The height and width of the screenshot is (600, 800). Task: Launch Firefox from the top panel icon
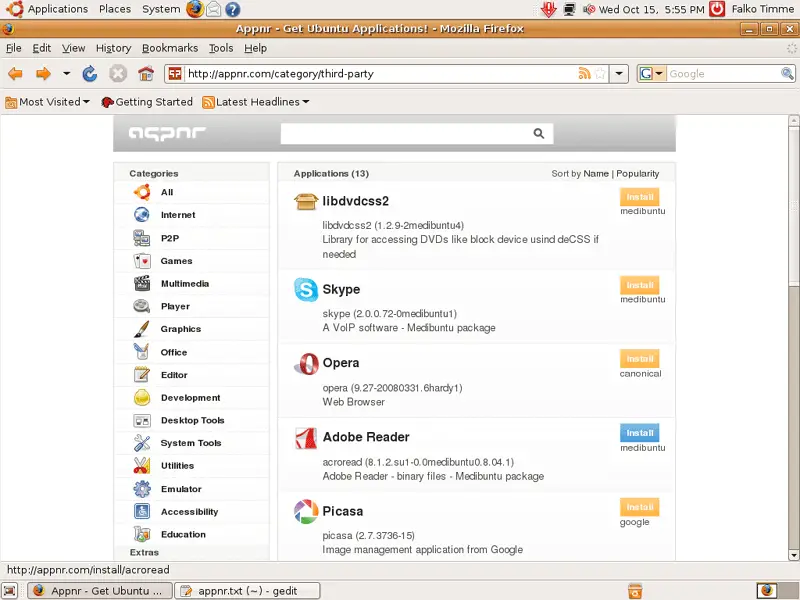pyautogui.click(x=194, y=9)
